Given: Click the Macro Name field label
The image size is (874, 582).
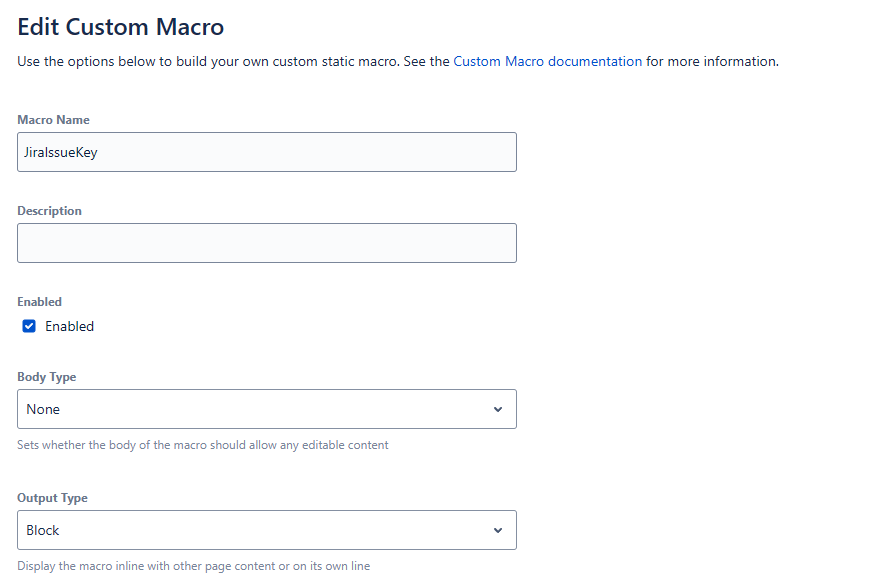Looking at the screenshot, I should click(x=53, y=120).
